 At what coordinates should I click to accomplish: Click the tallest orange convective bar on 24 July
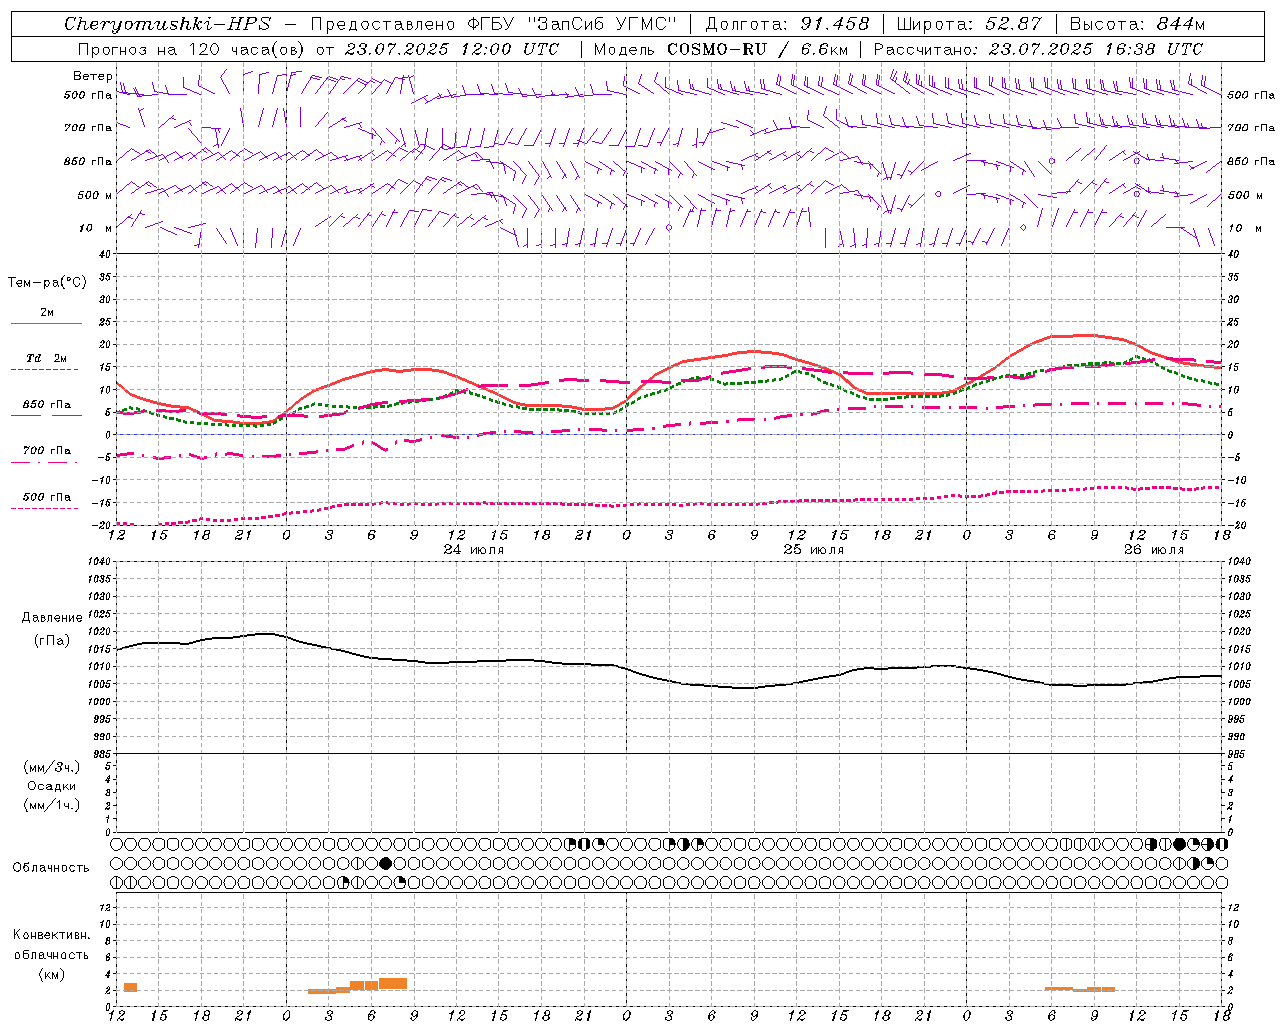[x=393, y=984]
